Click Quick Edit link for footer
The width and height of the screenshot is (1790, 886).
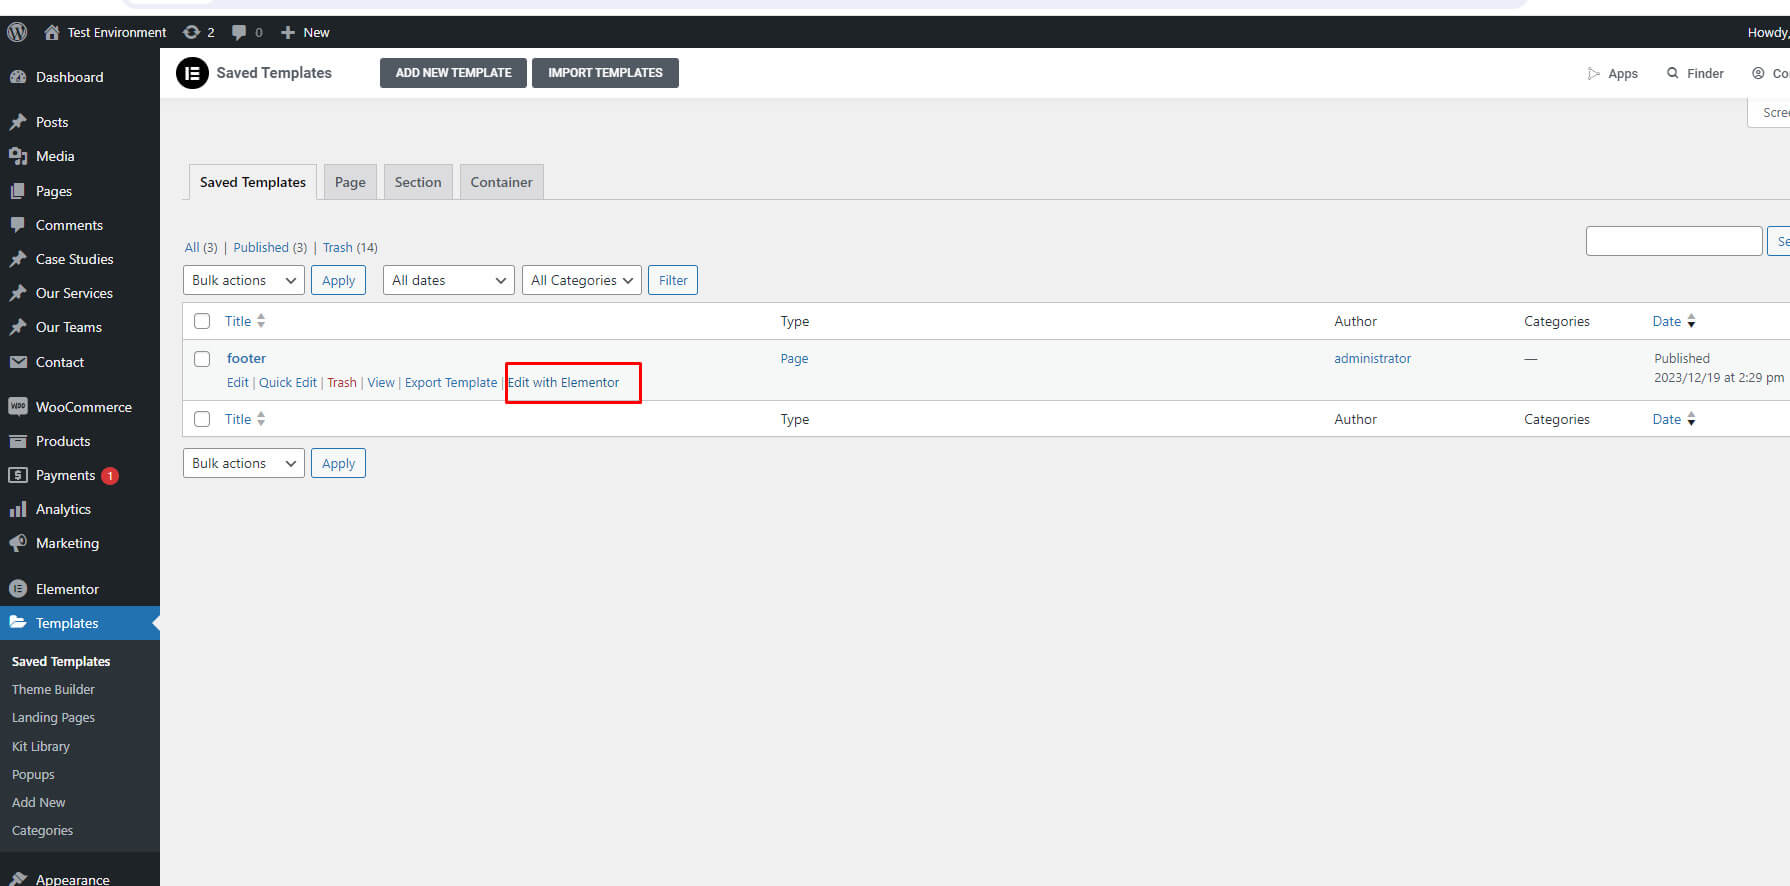[288, 383]
